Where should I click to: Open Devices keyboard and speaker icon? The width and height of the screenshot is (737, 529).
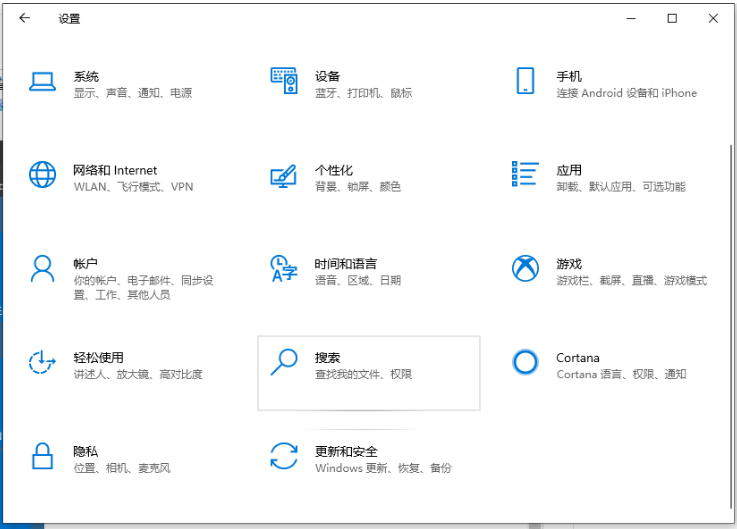tap(284, 82)
